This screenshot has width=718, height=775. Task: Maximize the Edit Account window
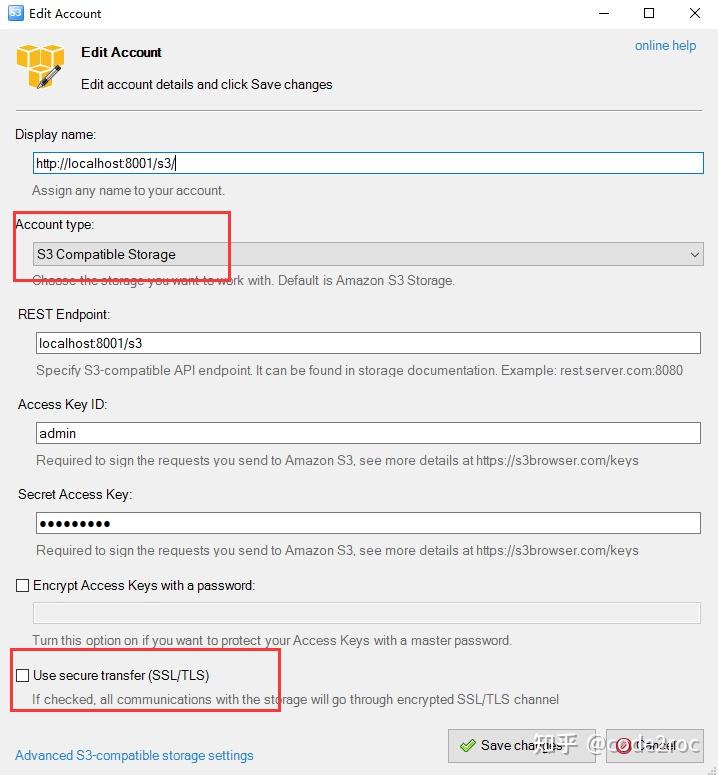coord(649,13)
